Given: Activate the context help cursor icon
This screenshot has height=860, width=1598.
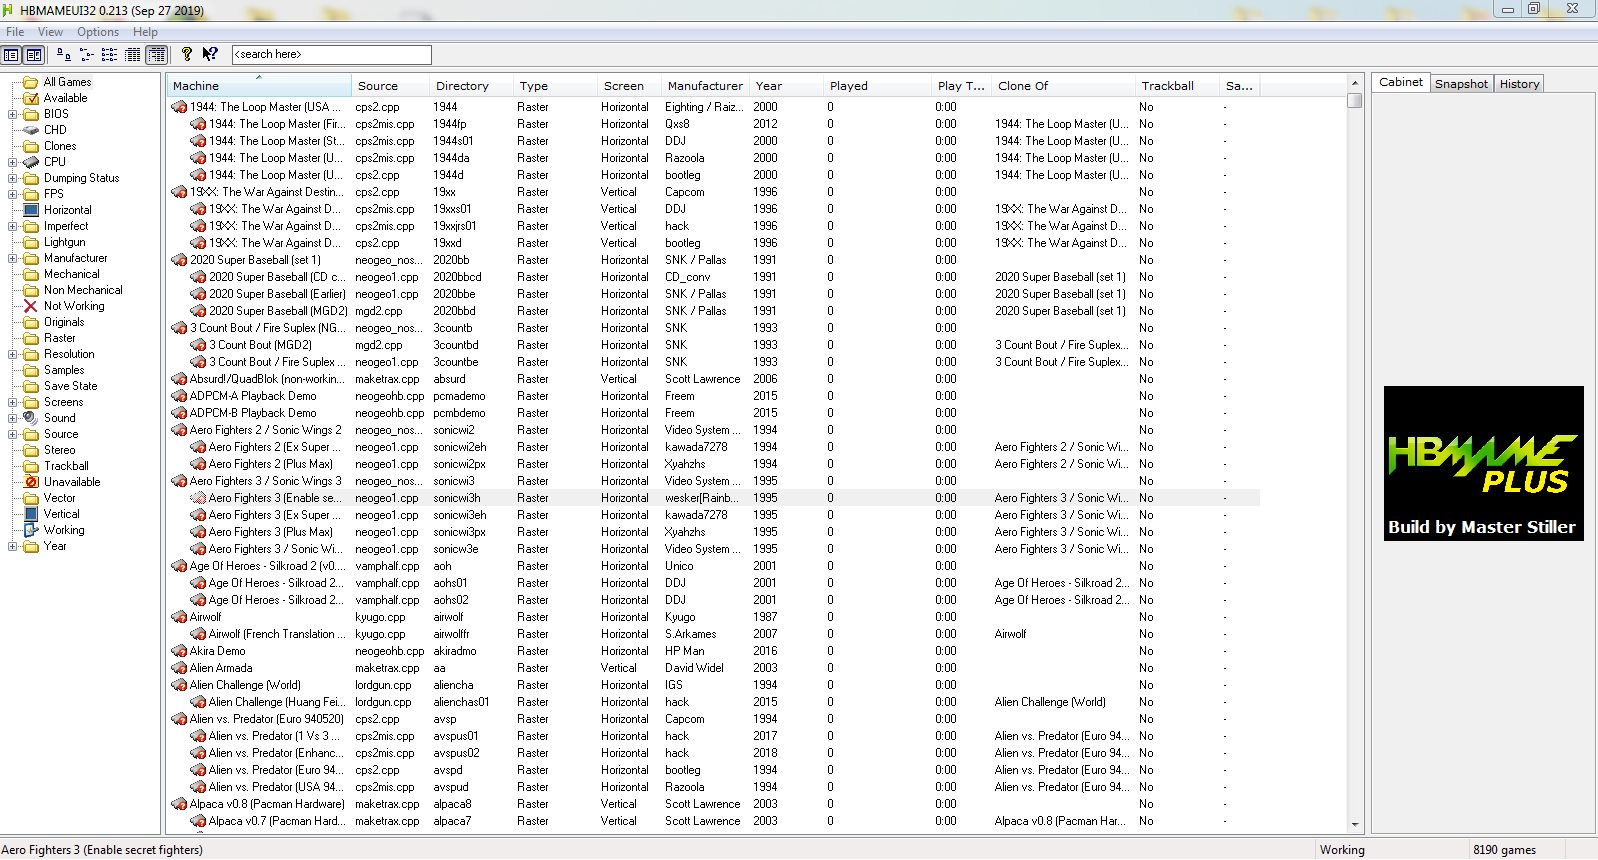Looking at the screenshot, I should pos(210,55).
